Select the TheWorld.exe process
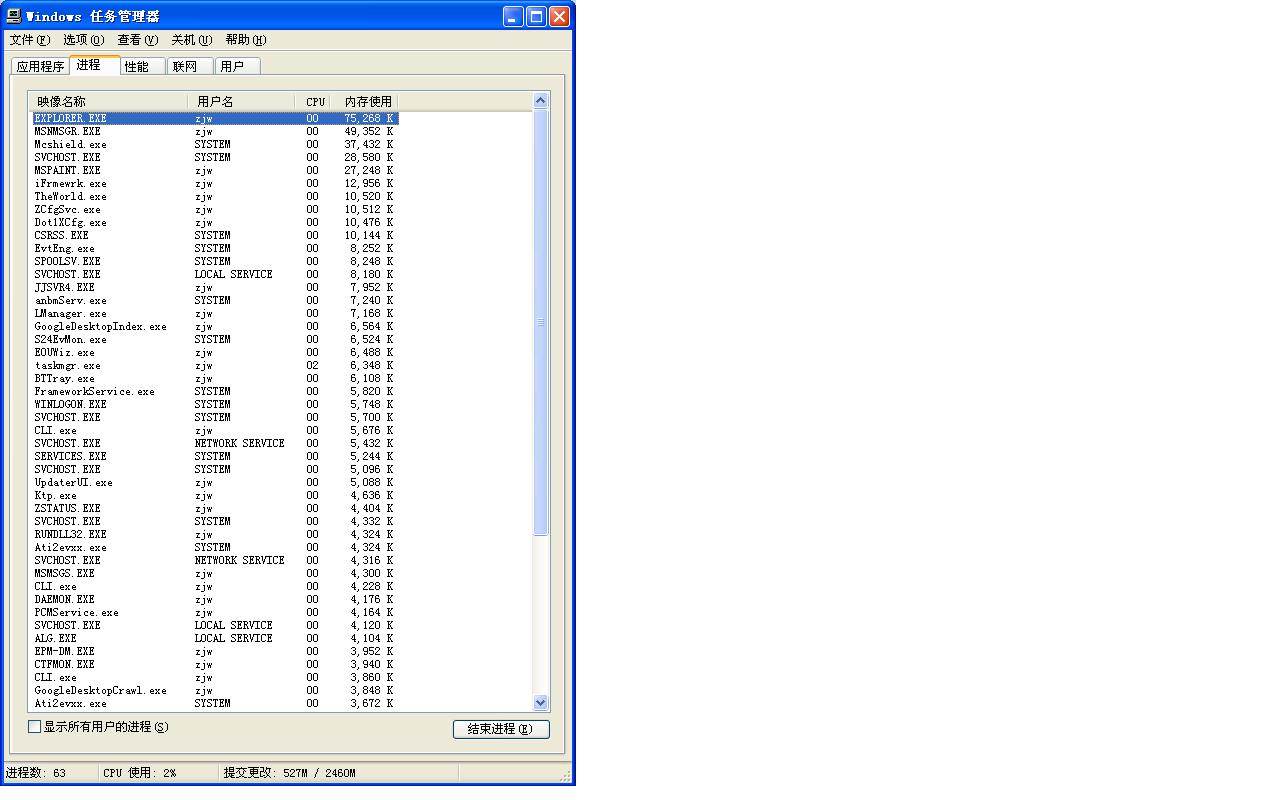Viewport: 1280px width, 800px height. click(215, 196)
